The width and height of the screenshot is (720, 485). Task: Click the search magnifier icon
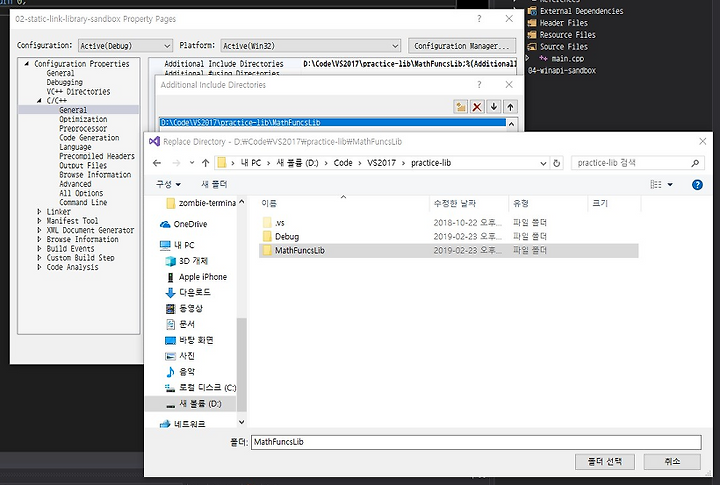click(695, 163)
